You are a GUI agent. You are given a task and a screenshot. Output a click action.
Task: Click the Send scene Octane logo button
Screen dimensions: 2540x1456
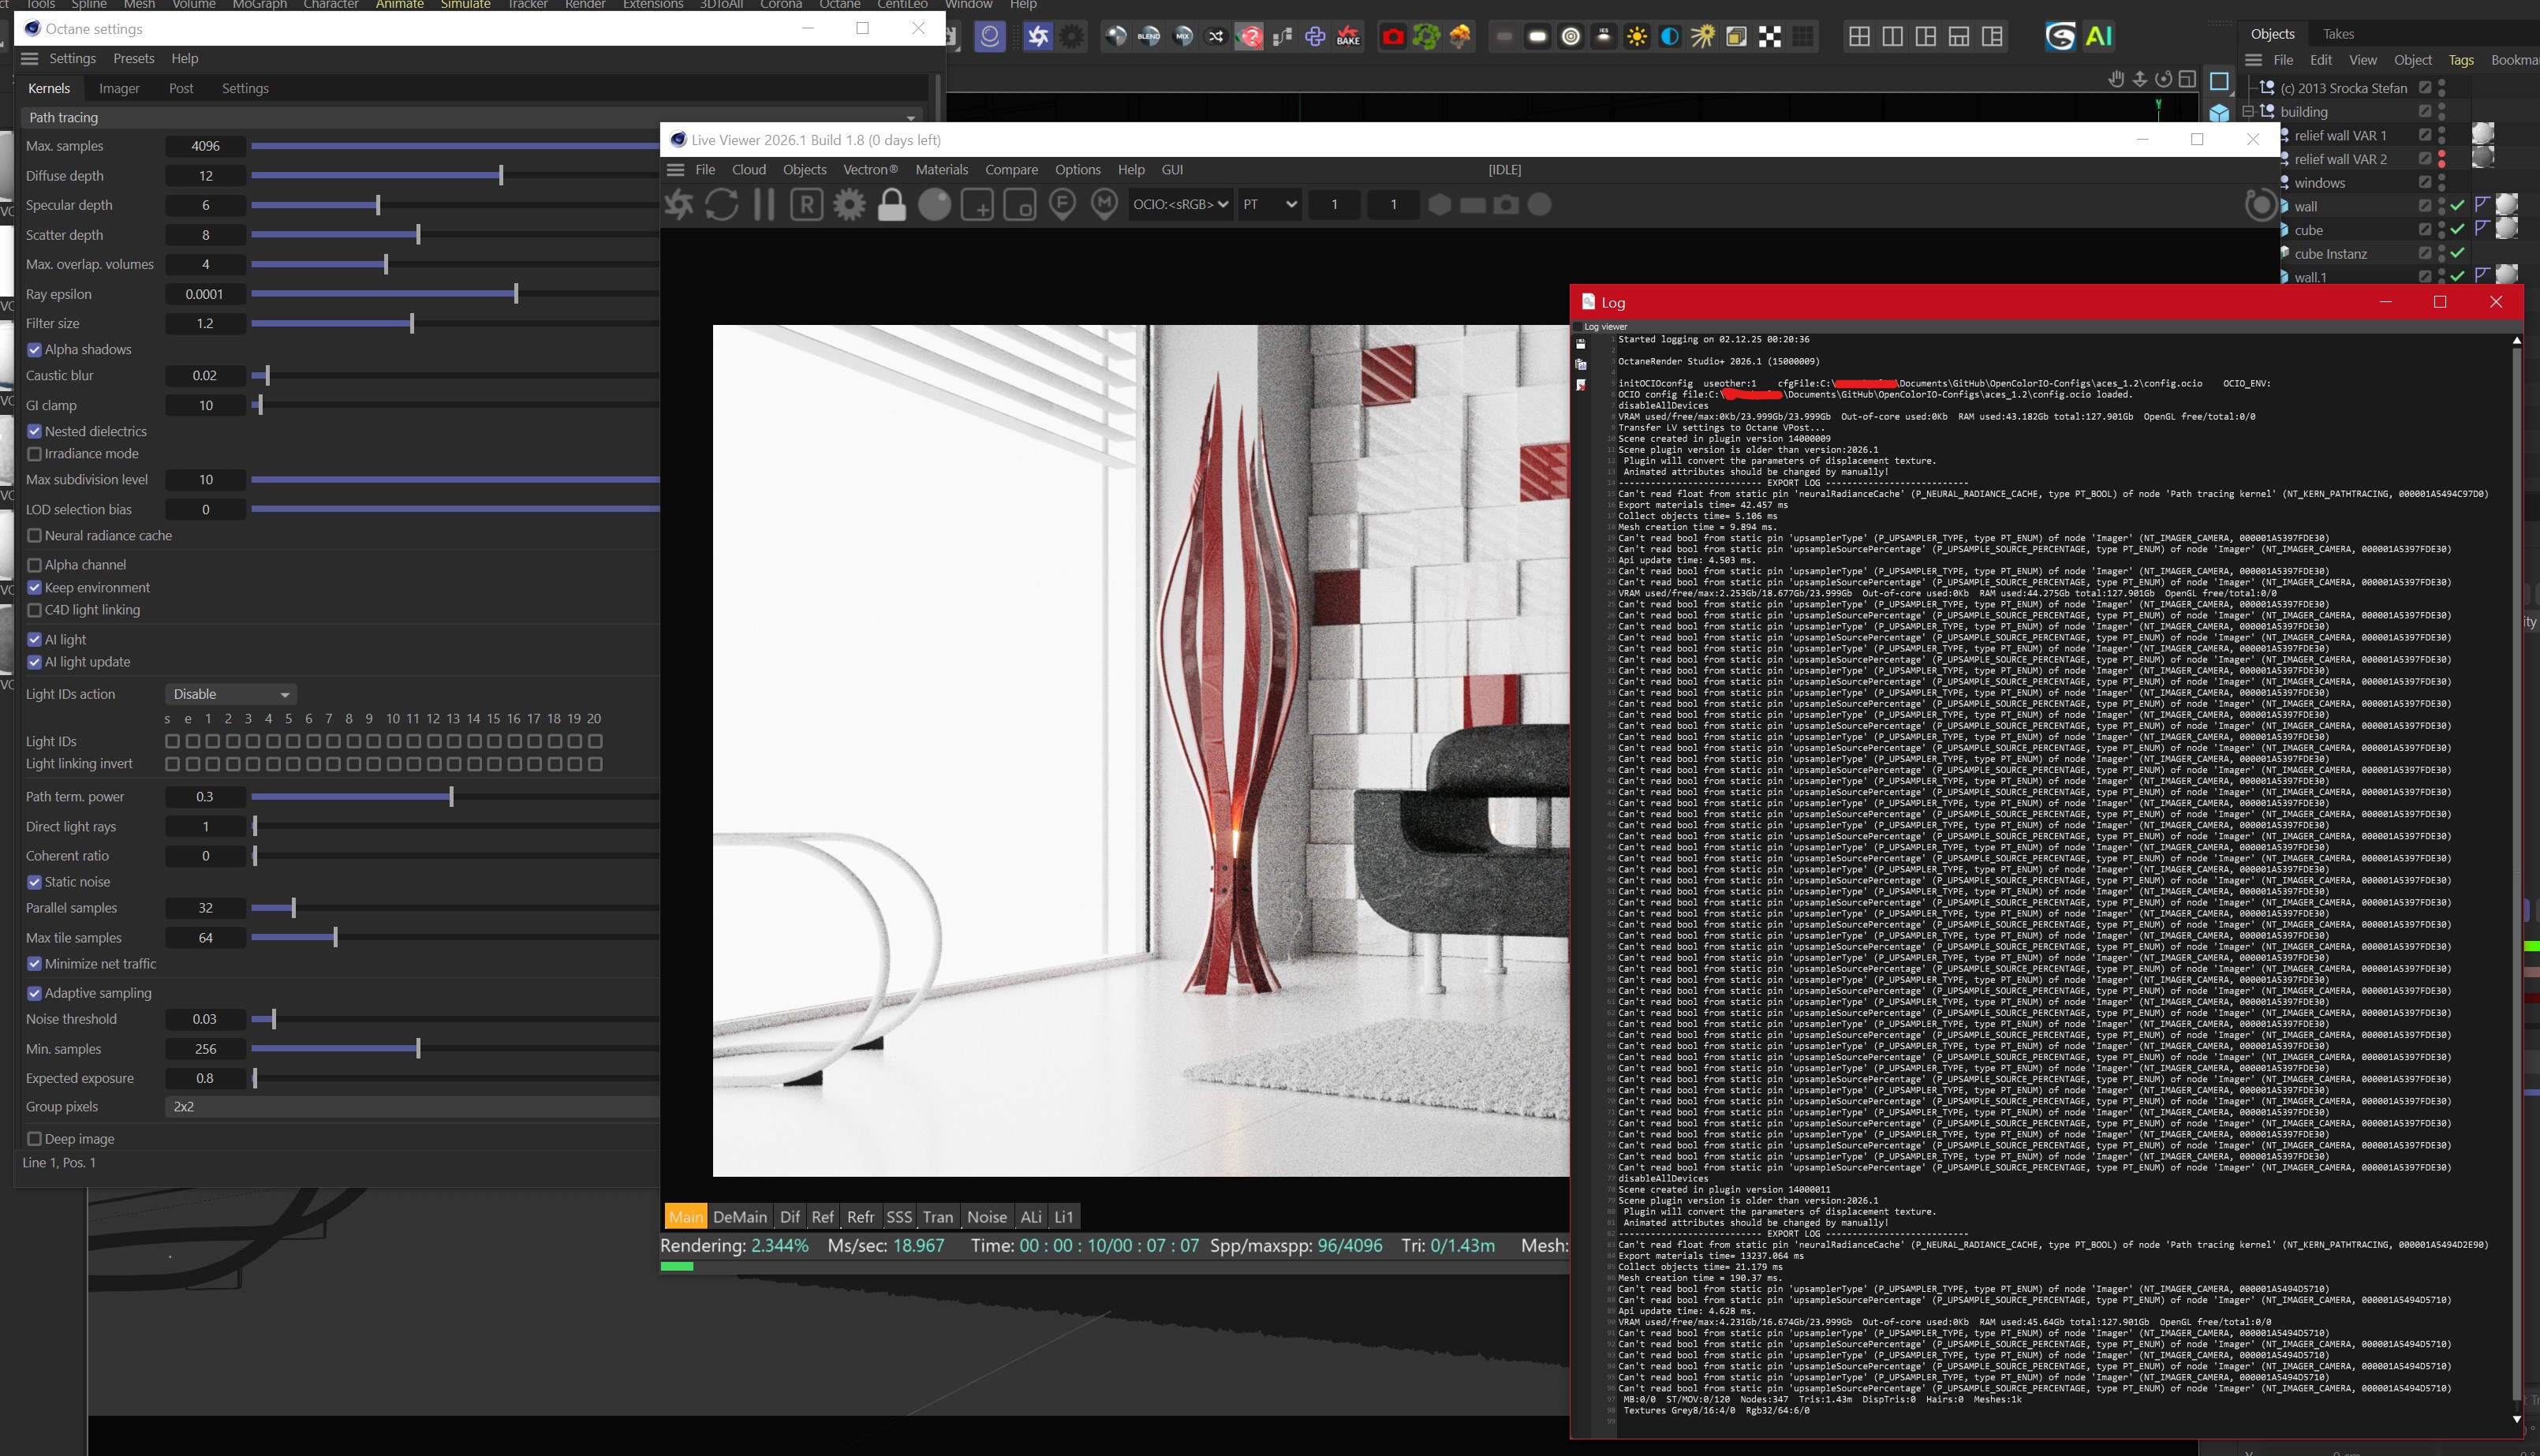click(679, 205)
